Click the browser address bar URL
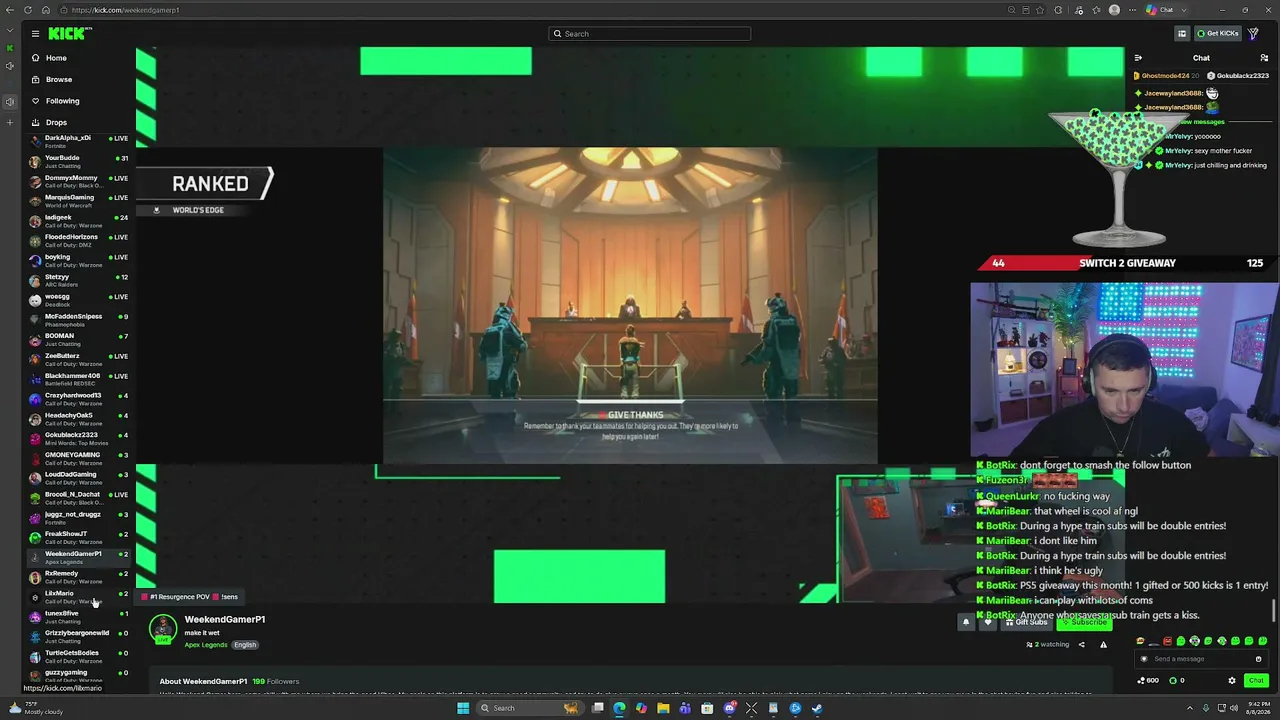This screenshot has height=720, width=1280. click(125, 10)
